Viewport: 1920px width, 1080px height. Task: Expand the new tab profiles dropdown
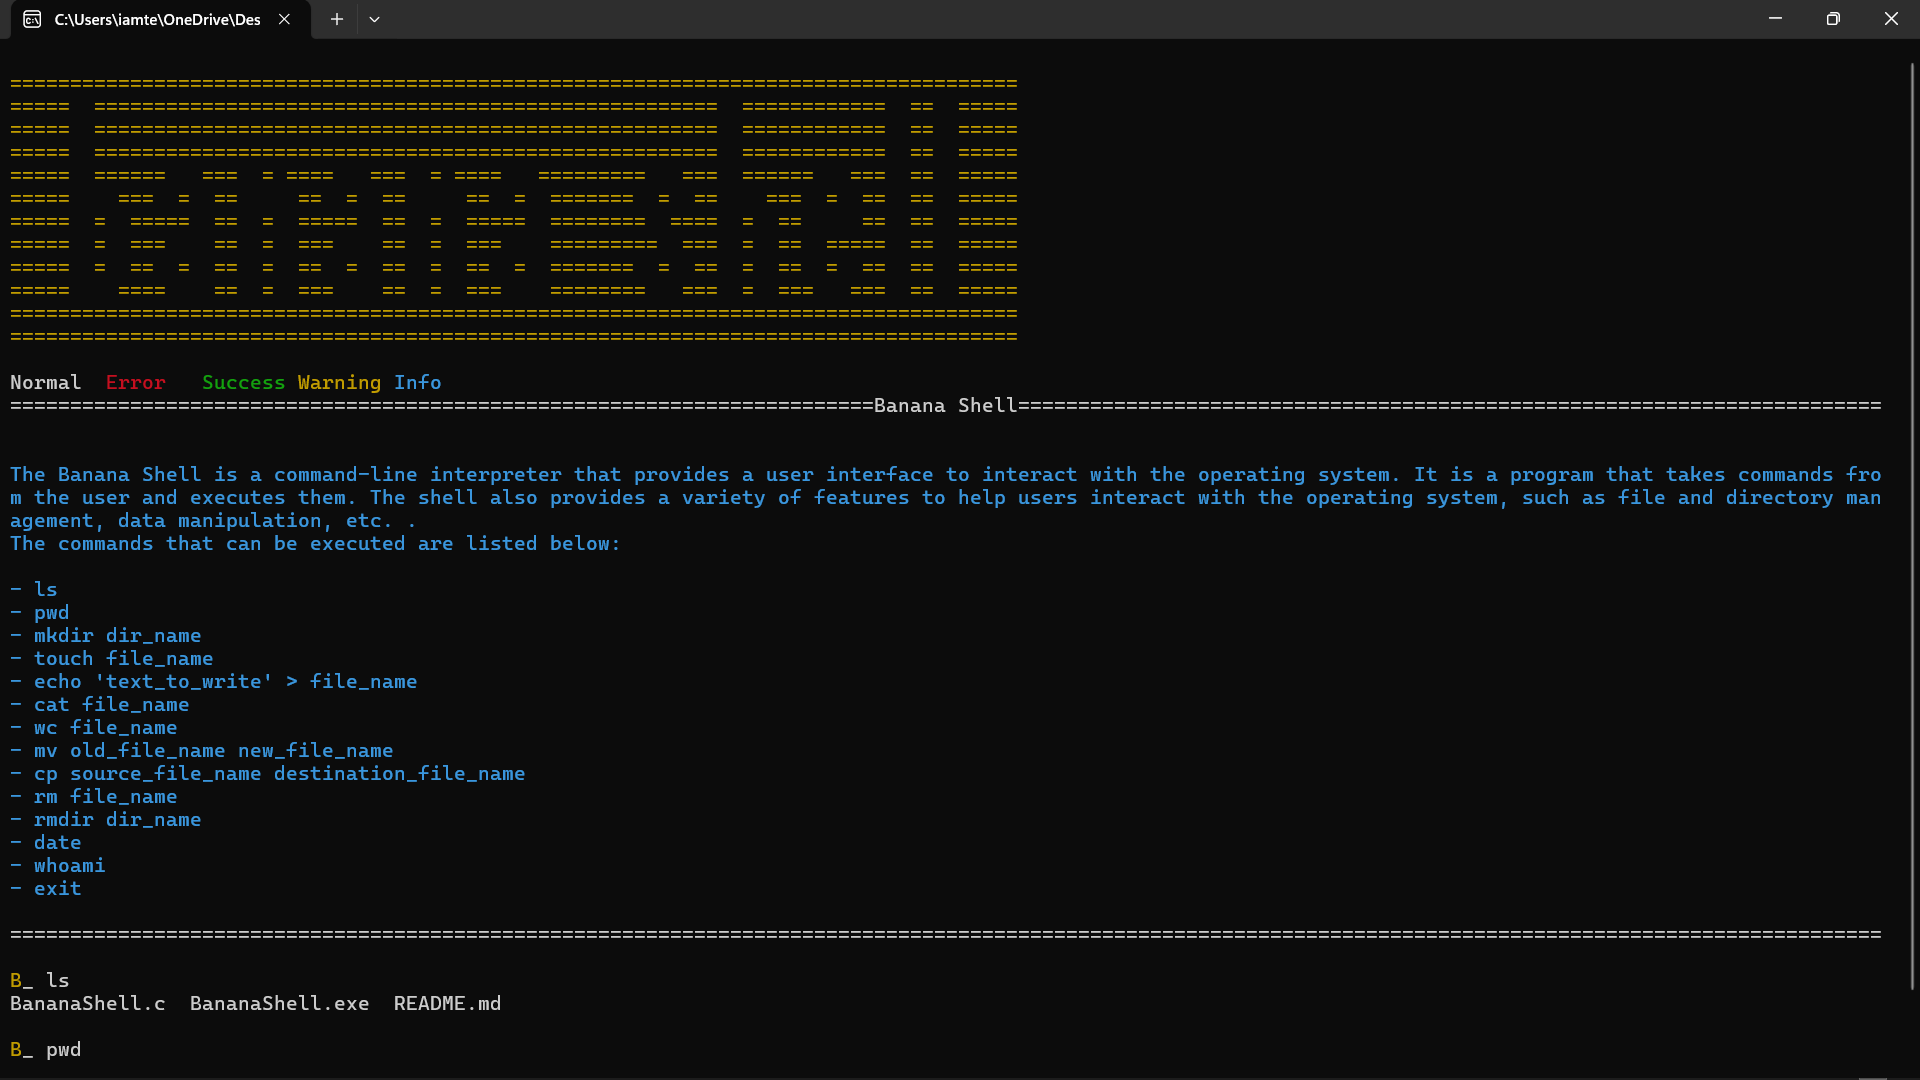click(x=374, y=19)
